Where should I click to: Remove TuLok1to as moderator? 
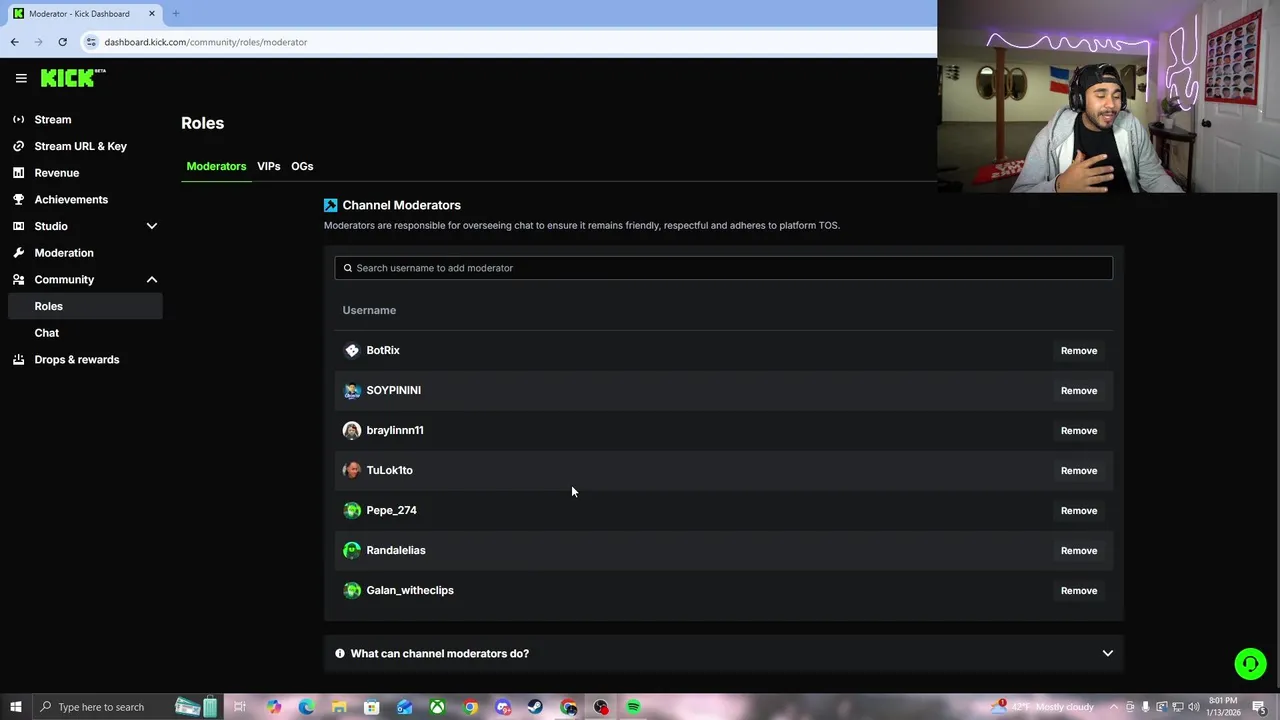click(x=1078, y=471)
